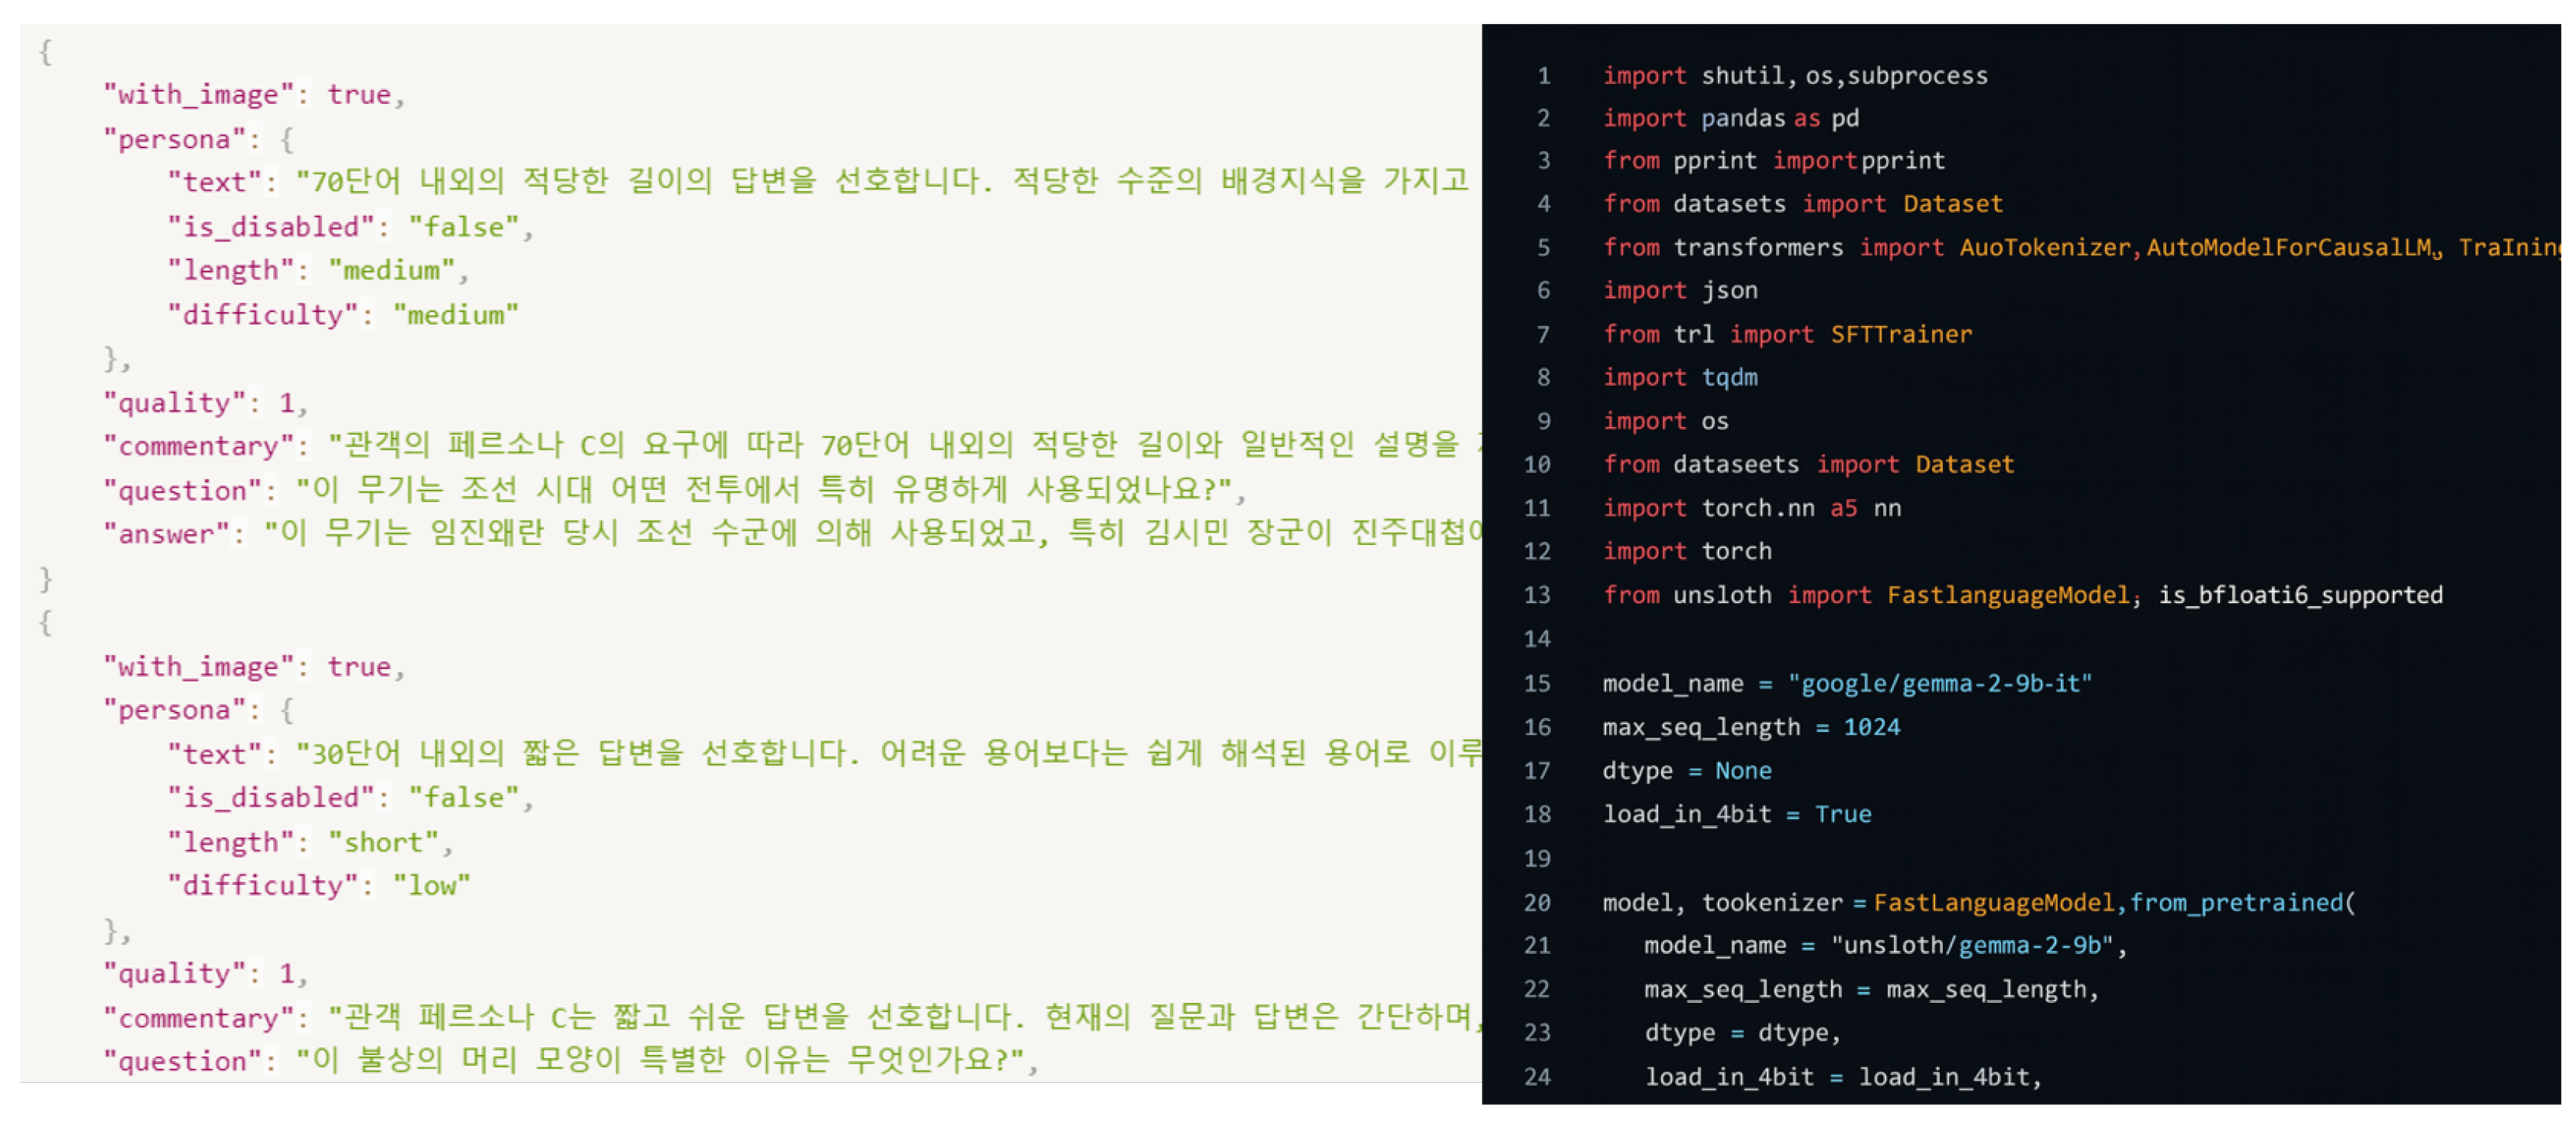Click "import json" on line 6
The height and width of the screenshot is (1124, 2576).
tap(1680, 290)
